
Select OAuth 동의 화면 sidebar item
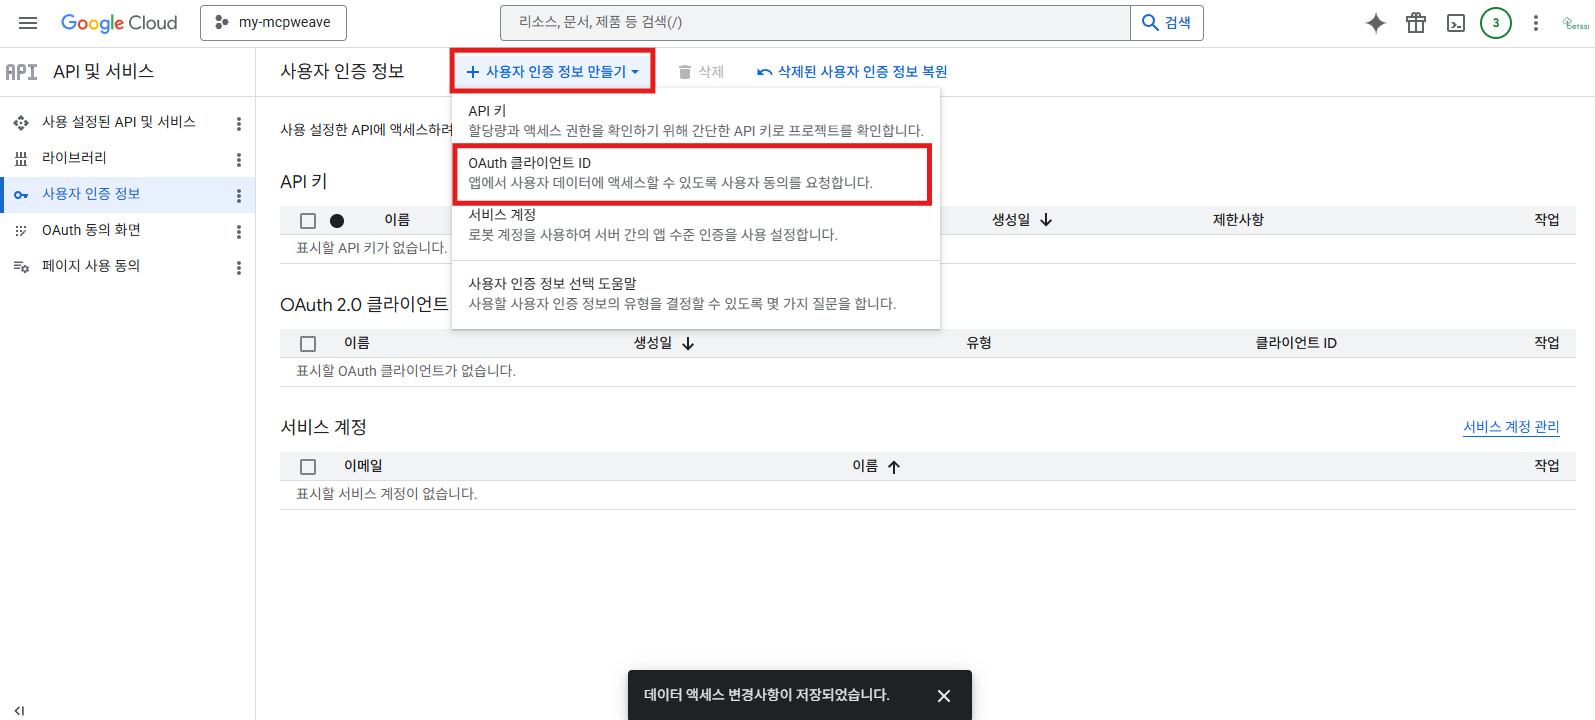[x=91, y=230]
